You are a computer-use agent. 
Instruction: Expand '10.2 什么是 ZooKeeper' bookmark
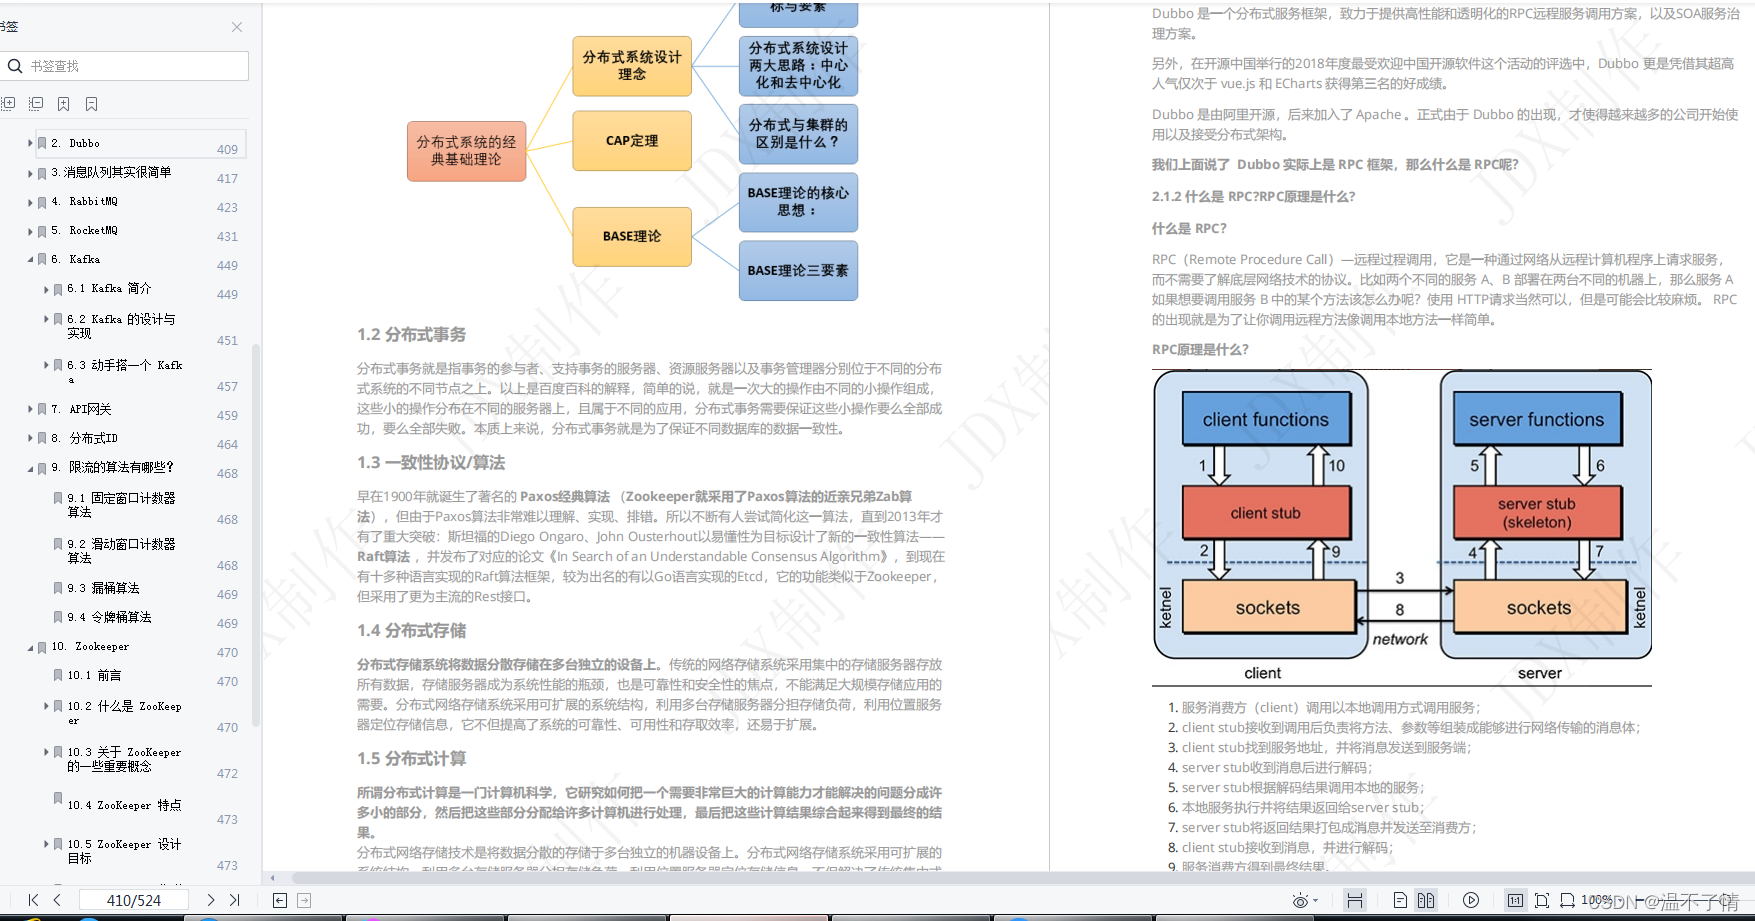coord(46,706)
